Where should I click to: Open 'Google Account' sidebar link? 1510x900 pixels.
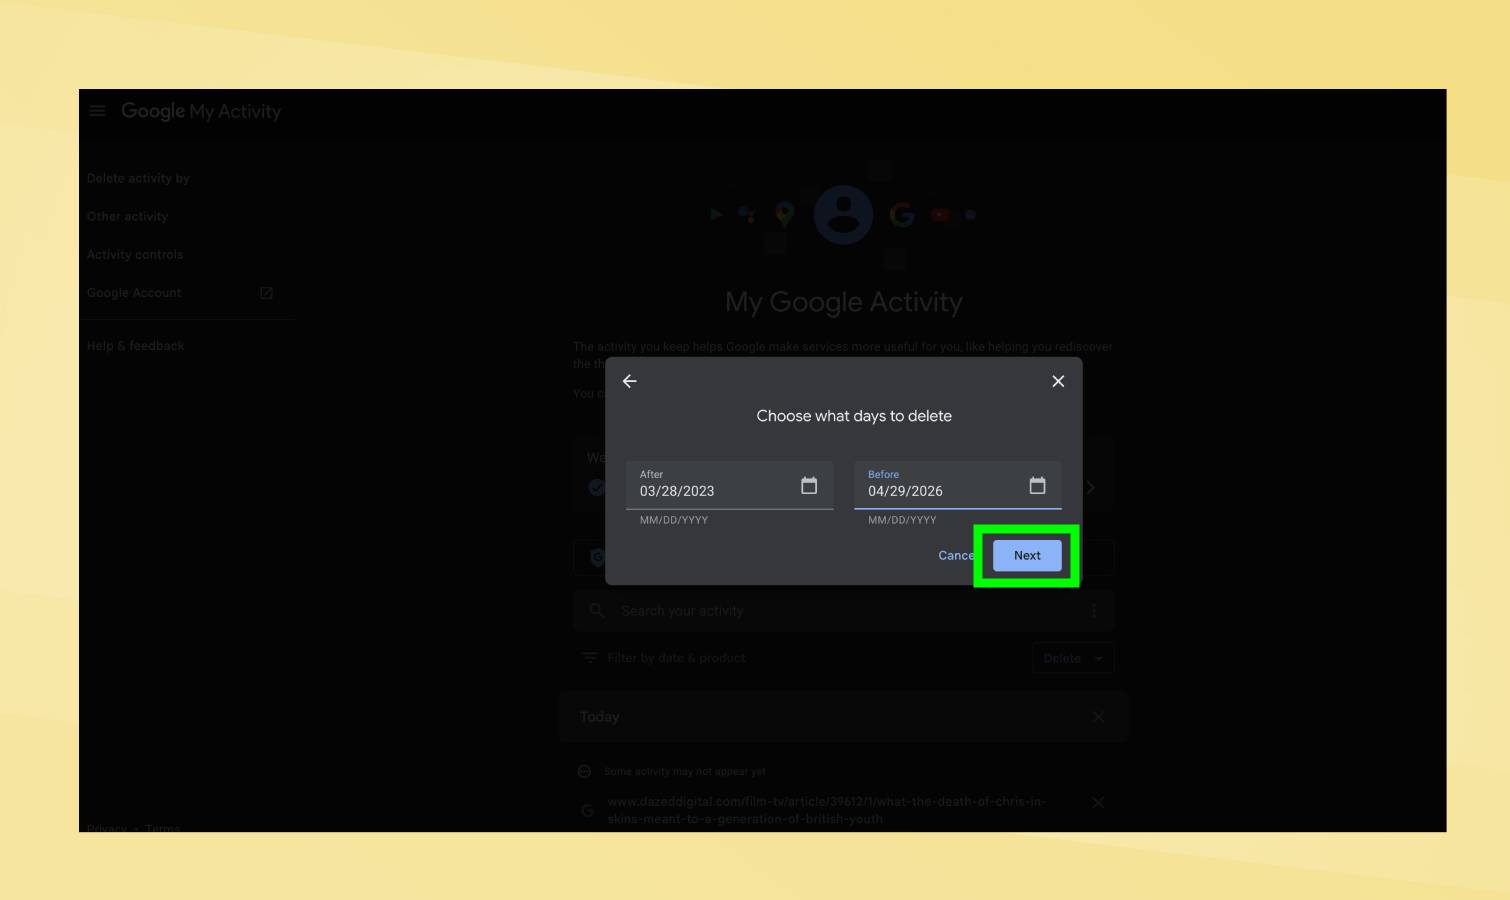(134, 293)
